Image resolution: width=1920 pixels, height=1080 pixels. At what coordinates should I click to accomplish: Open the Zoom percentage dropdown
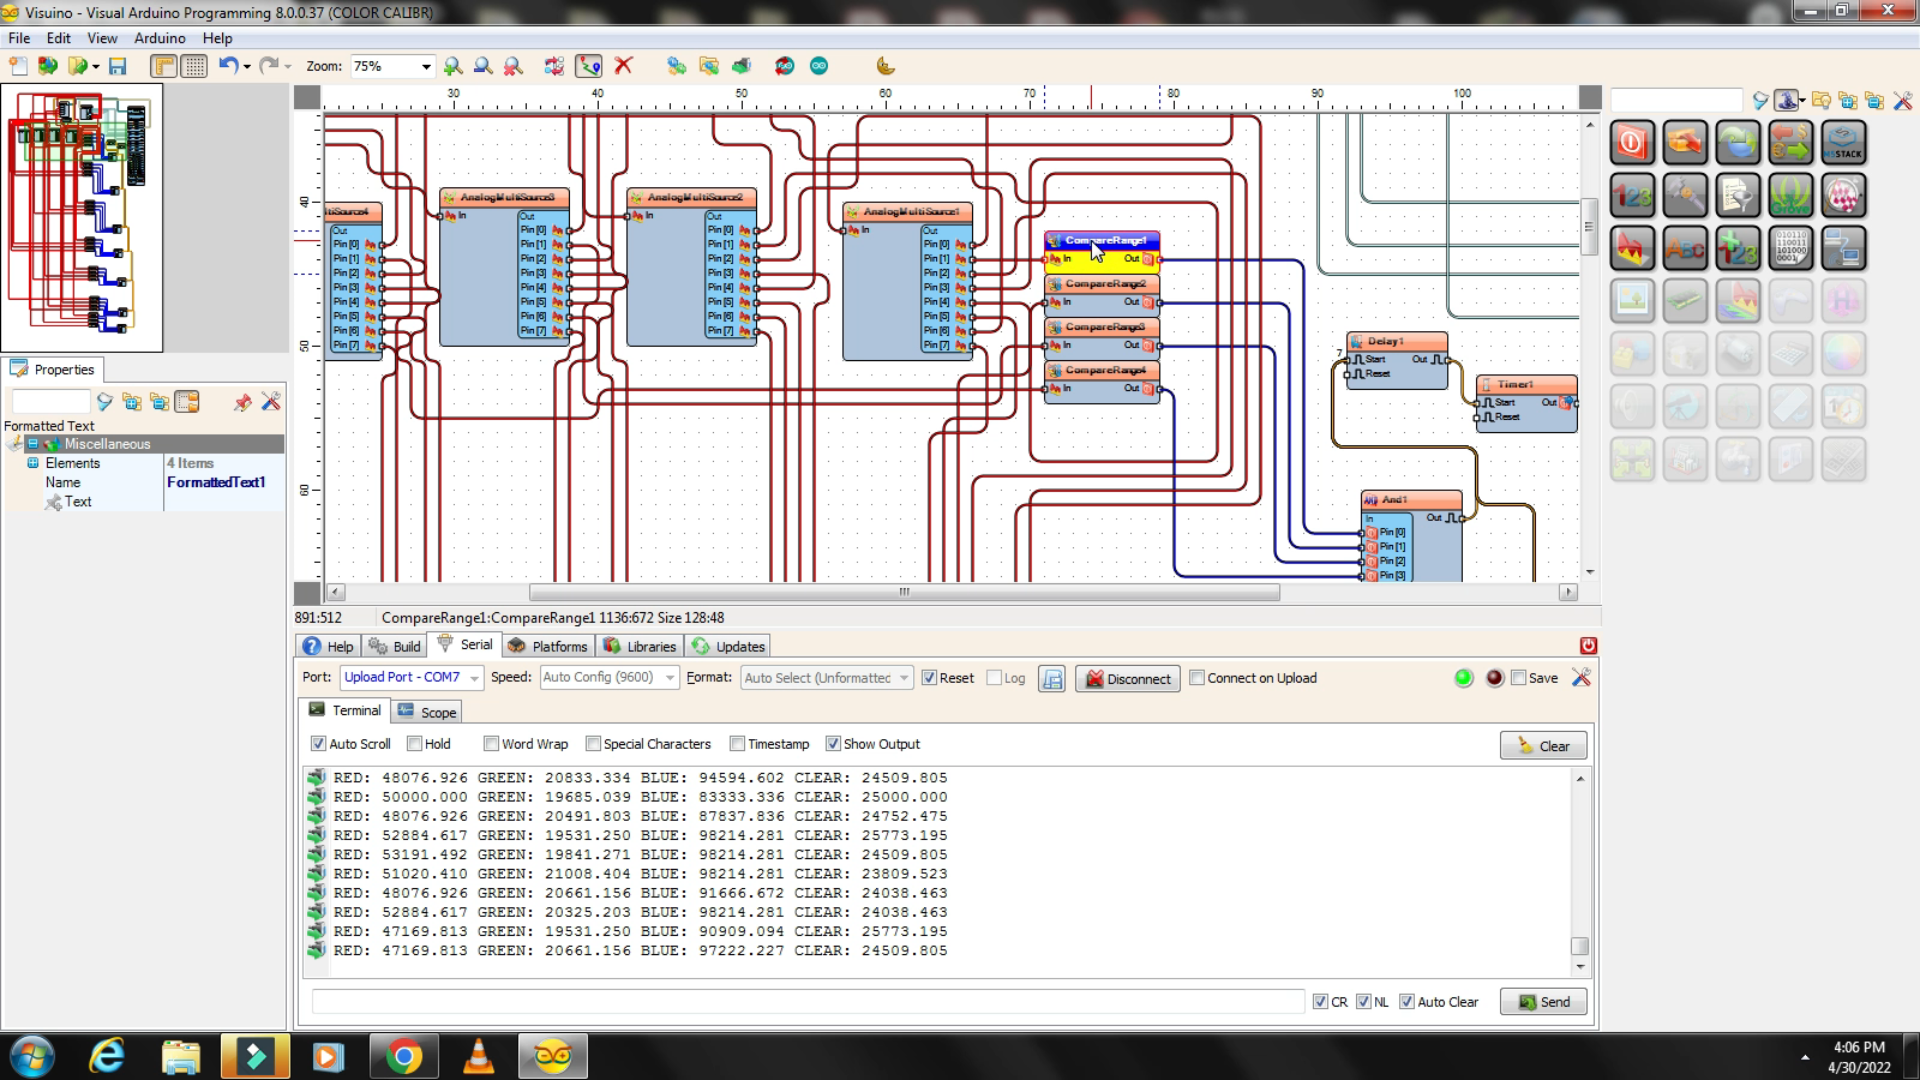click(x=426, y=66)
